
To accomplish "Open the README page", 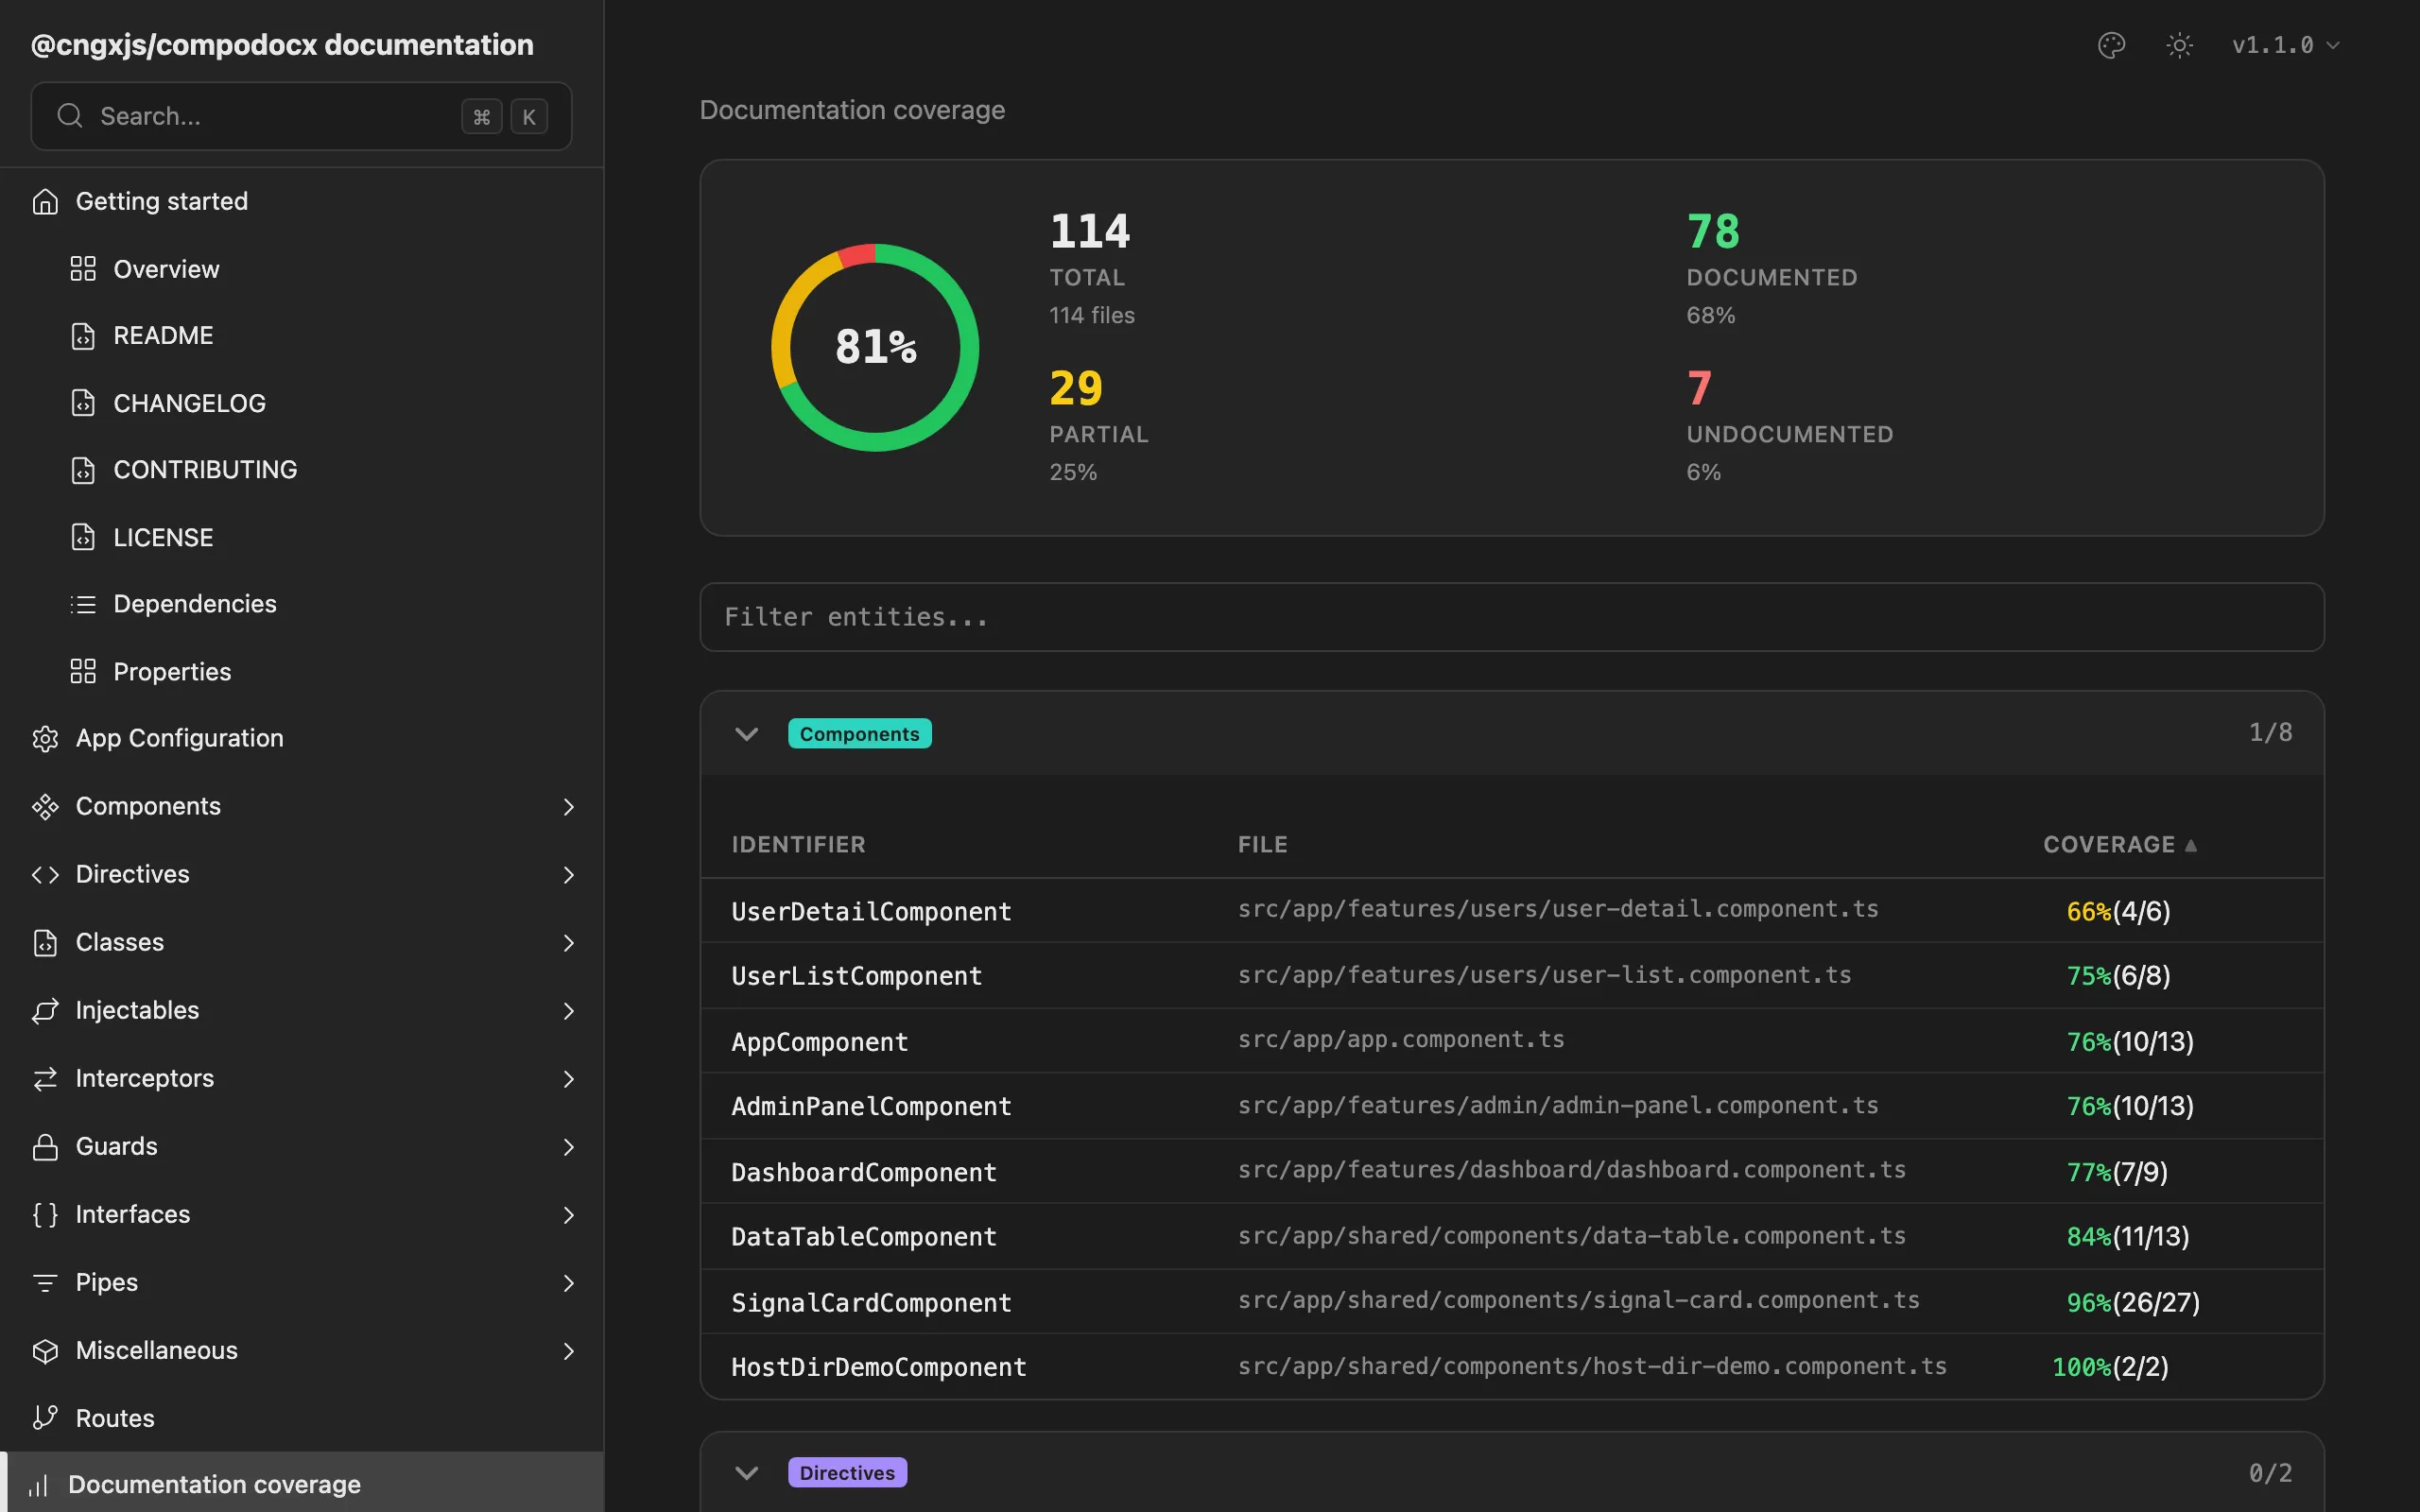I will (163, 335).
